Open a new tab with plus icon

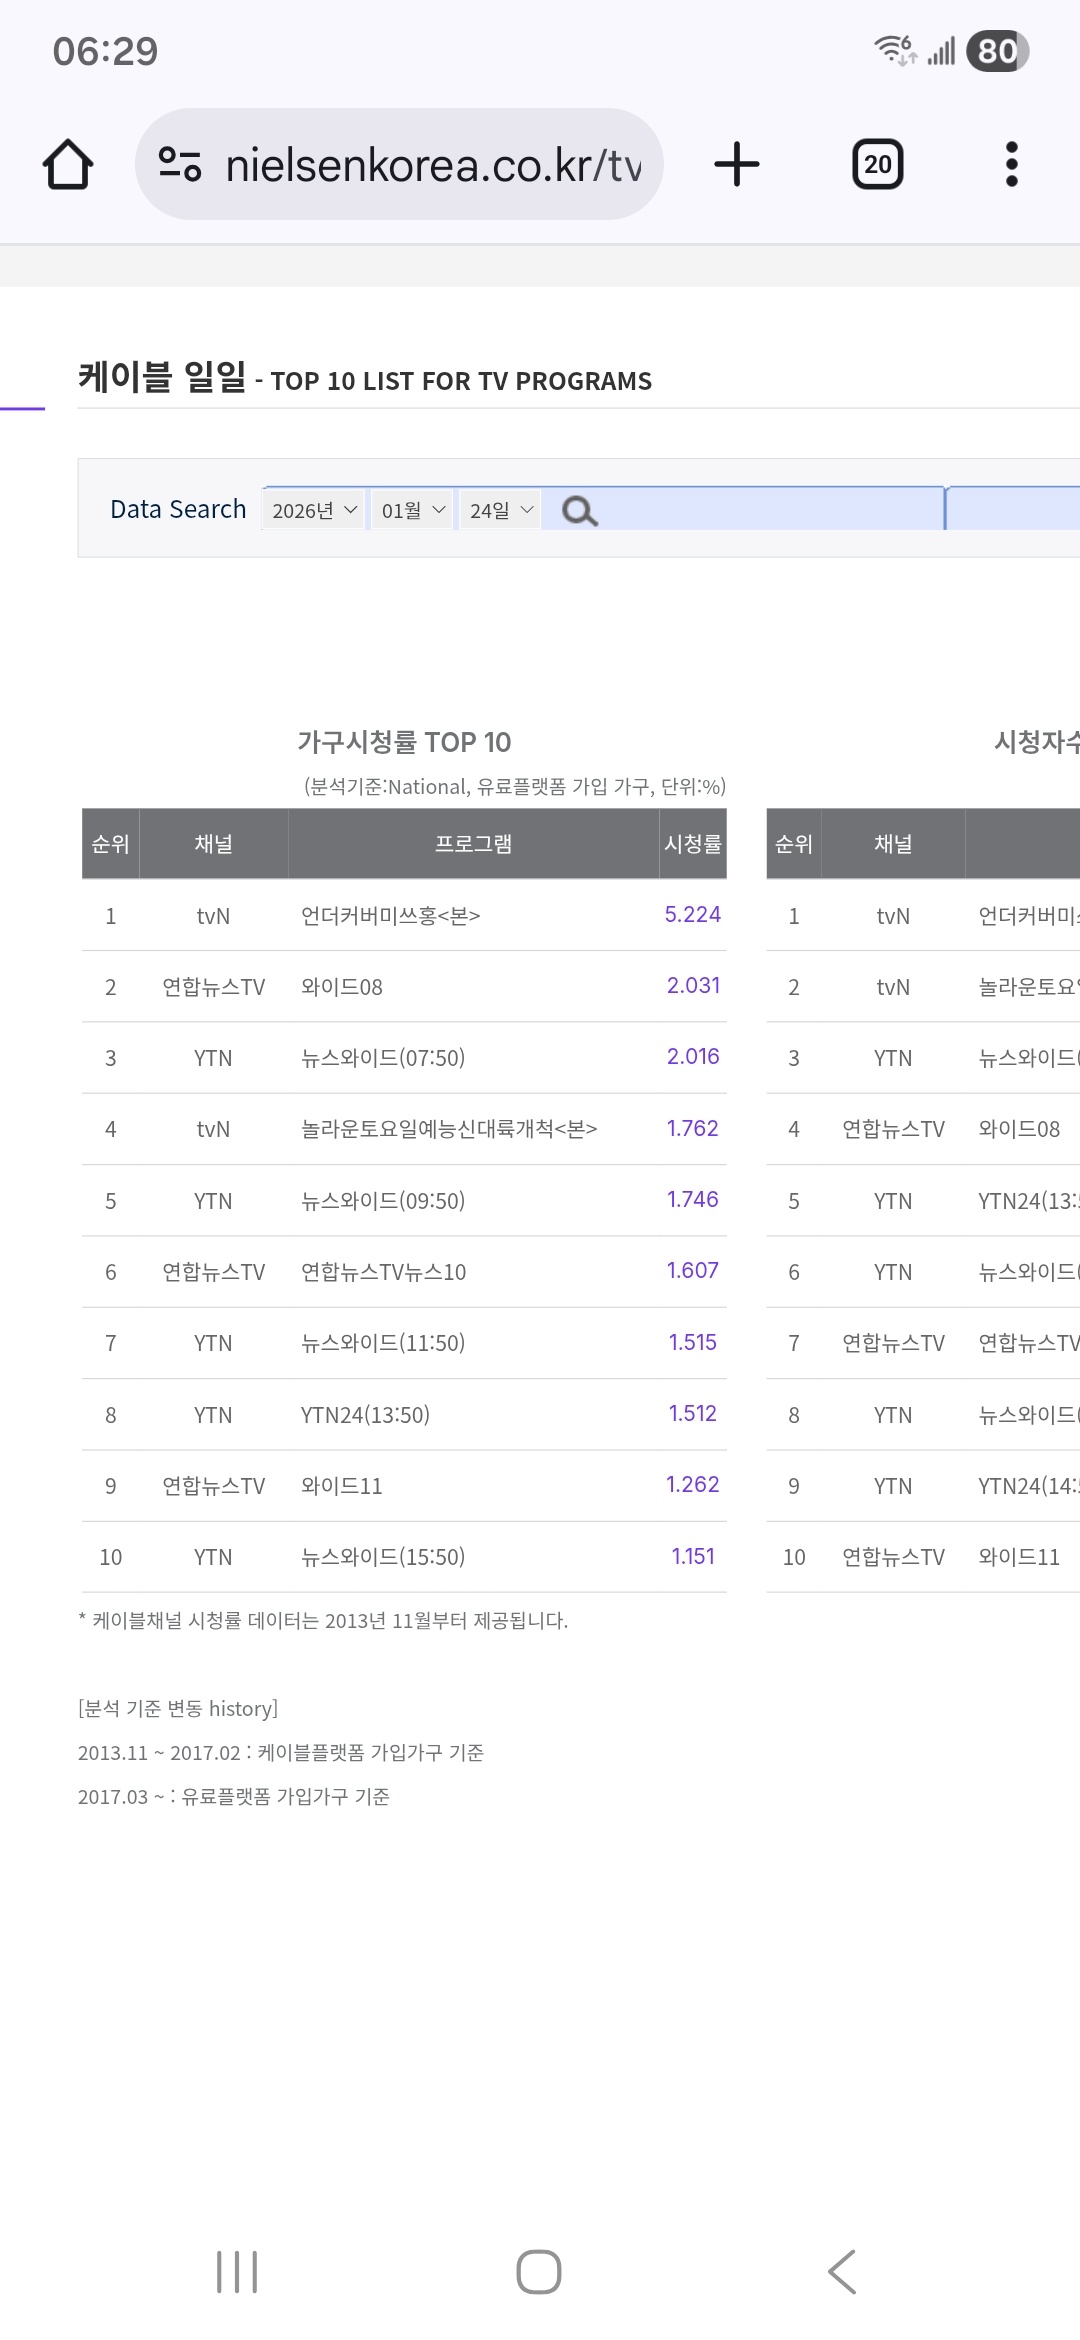tap(737, 164)
